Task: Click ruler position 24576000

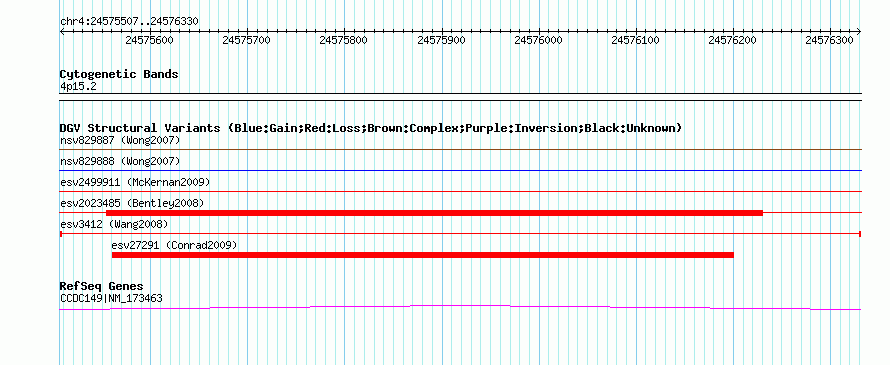Action: coord(539,40)
